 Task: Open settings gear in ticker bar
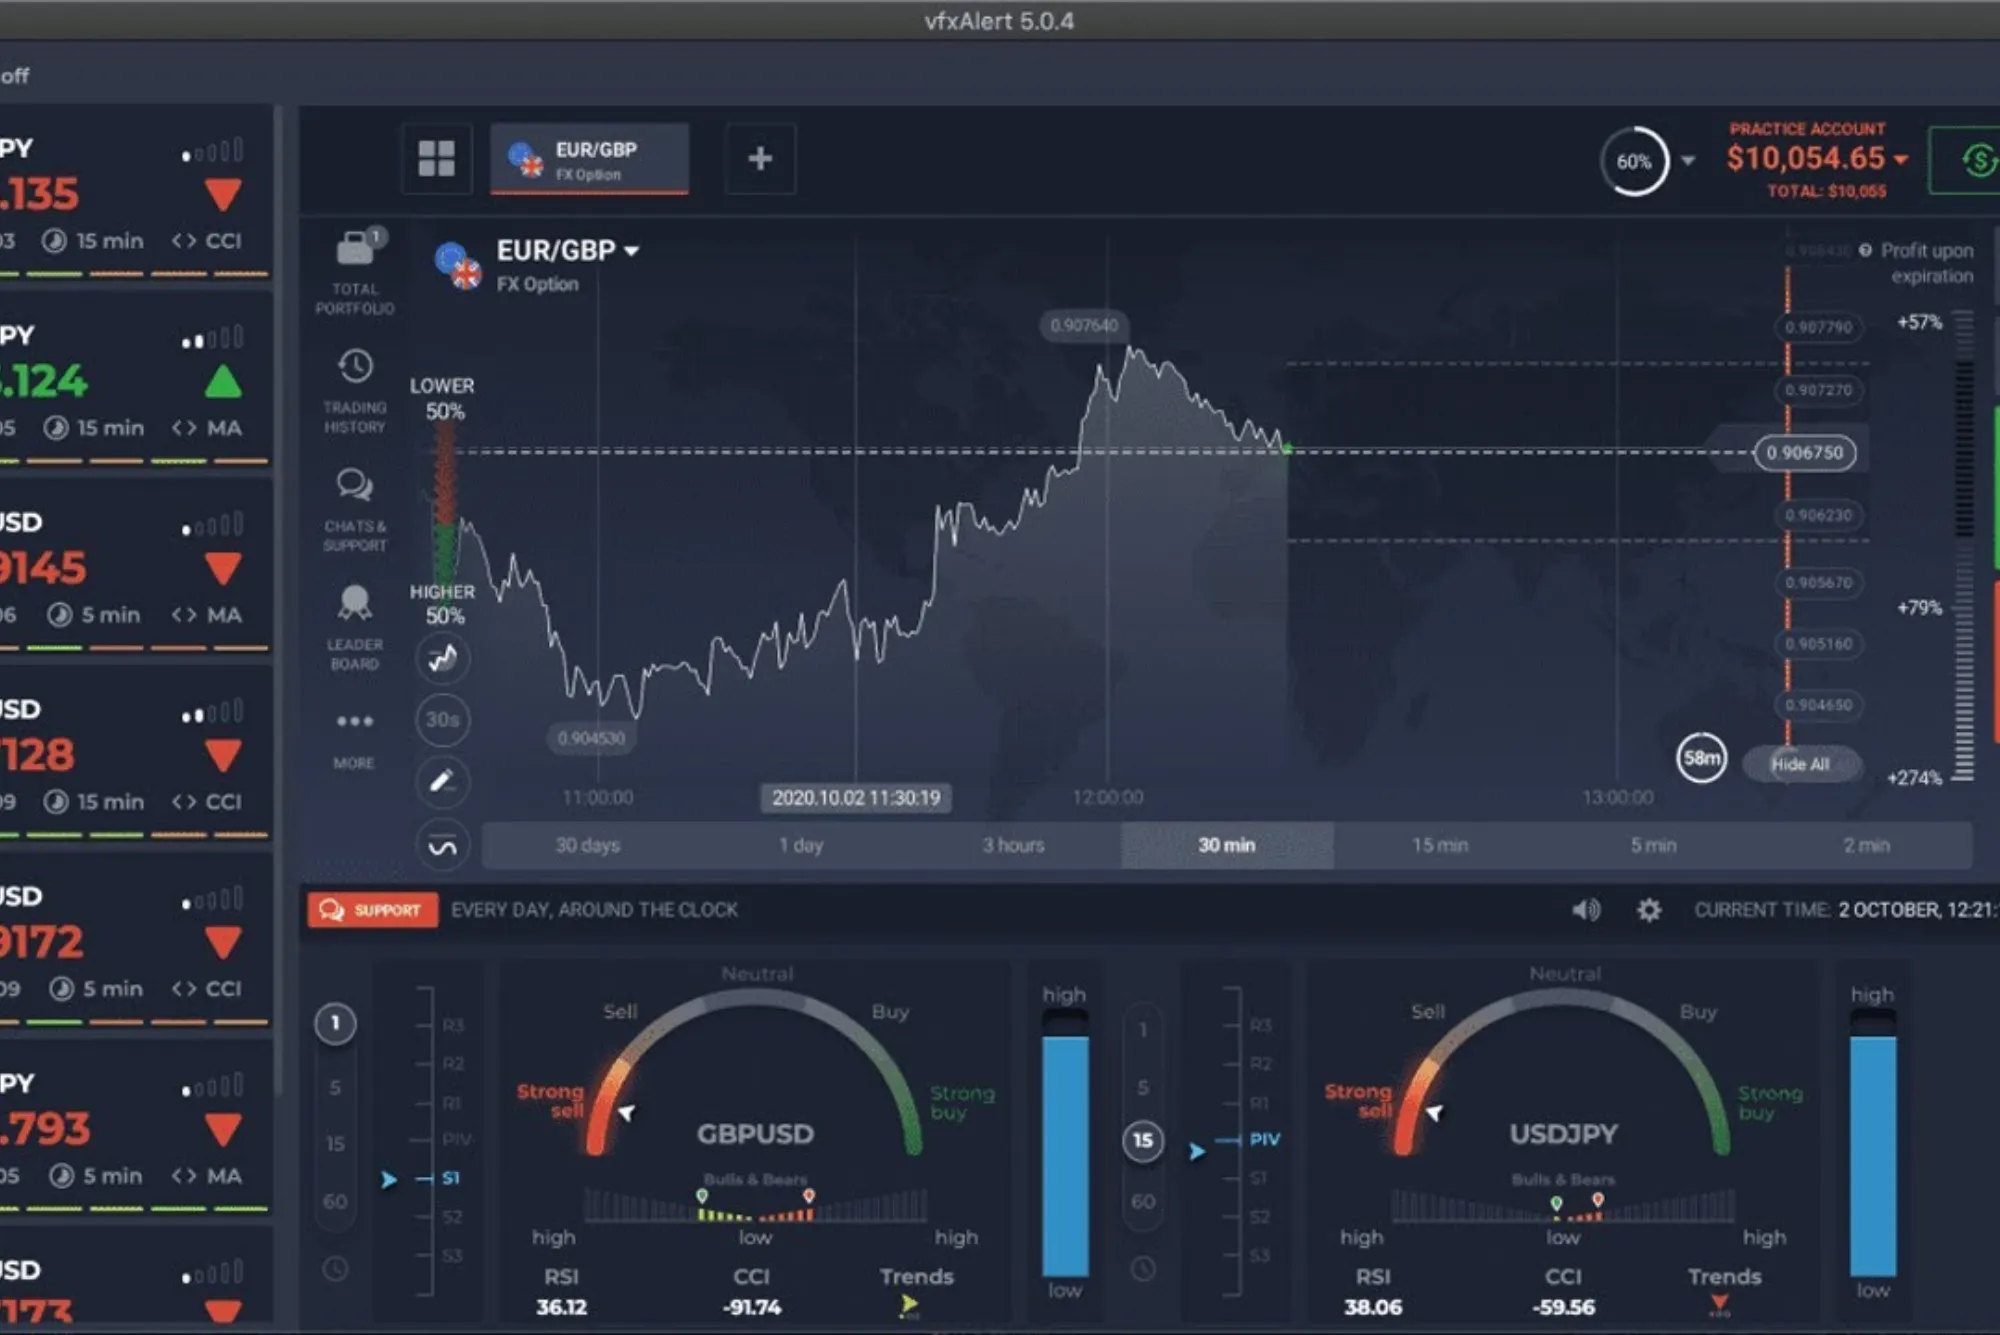click(1649, 910)
